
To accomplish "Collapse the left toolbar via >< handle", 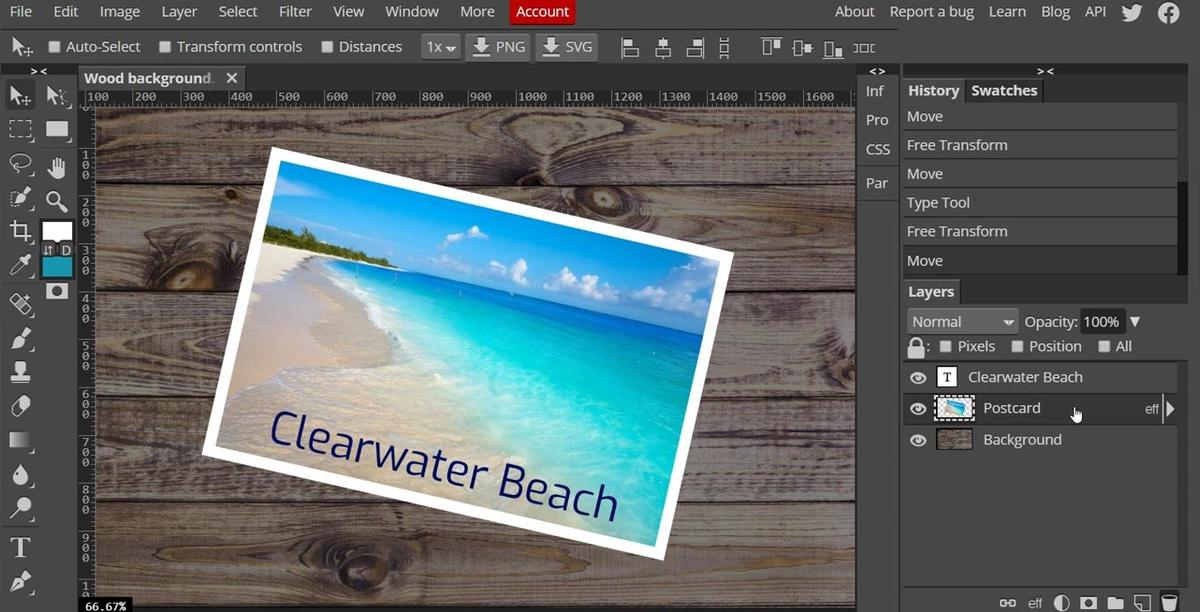I will pos(39,71).
